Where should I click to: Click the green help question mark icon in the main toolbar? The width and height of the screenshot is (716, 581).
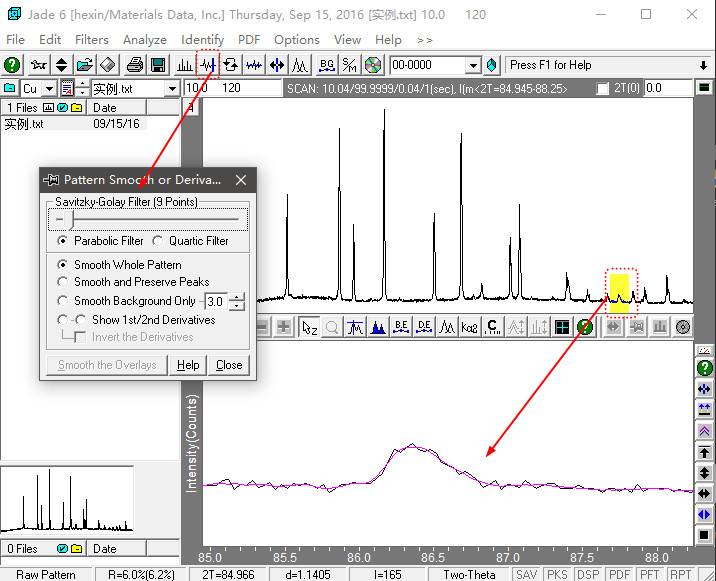(x=12, y=65)
